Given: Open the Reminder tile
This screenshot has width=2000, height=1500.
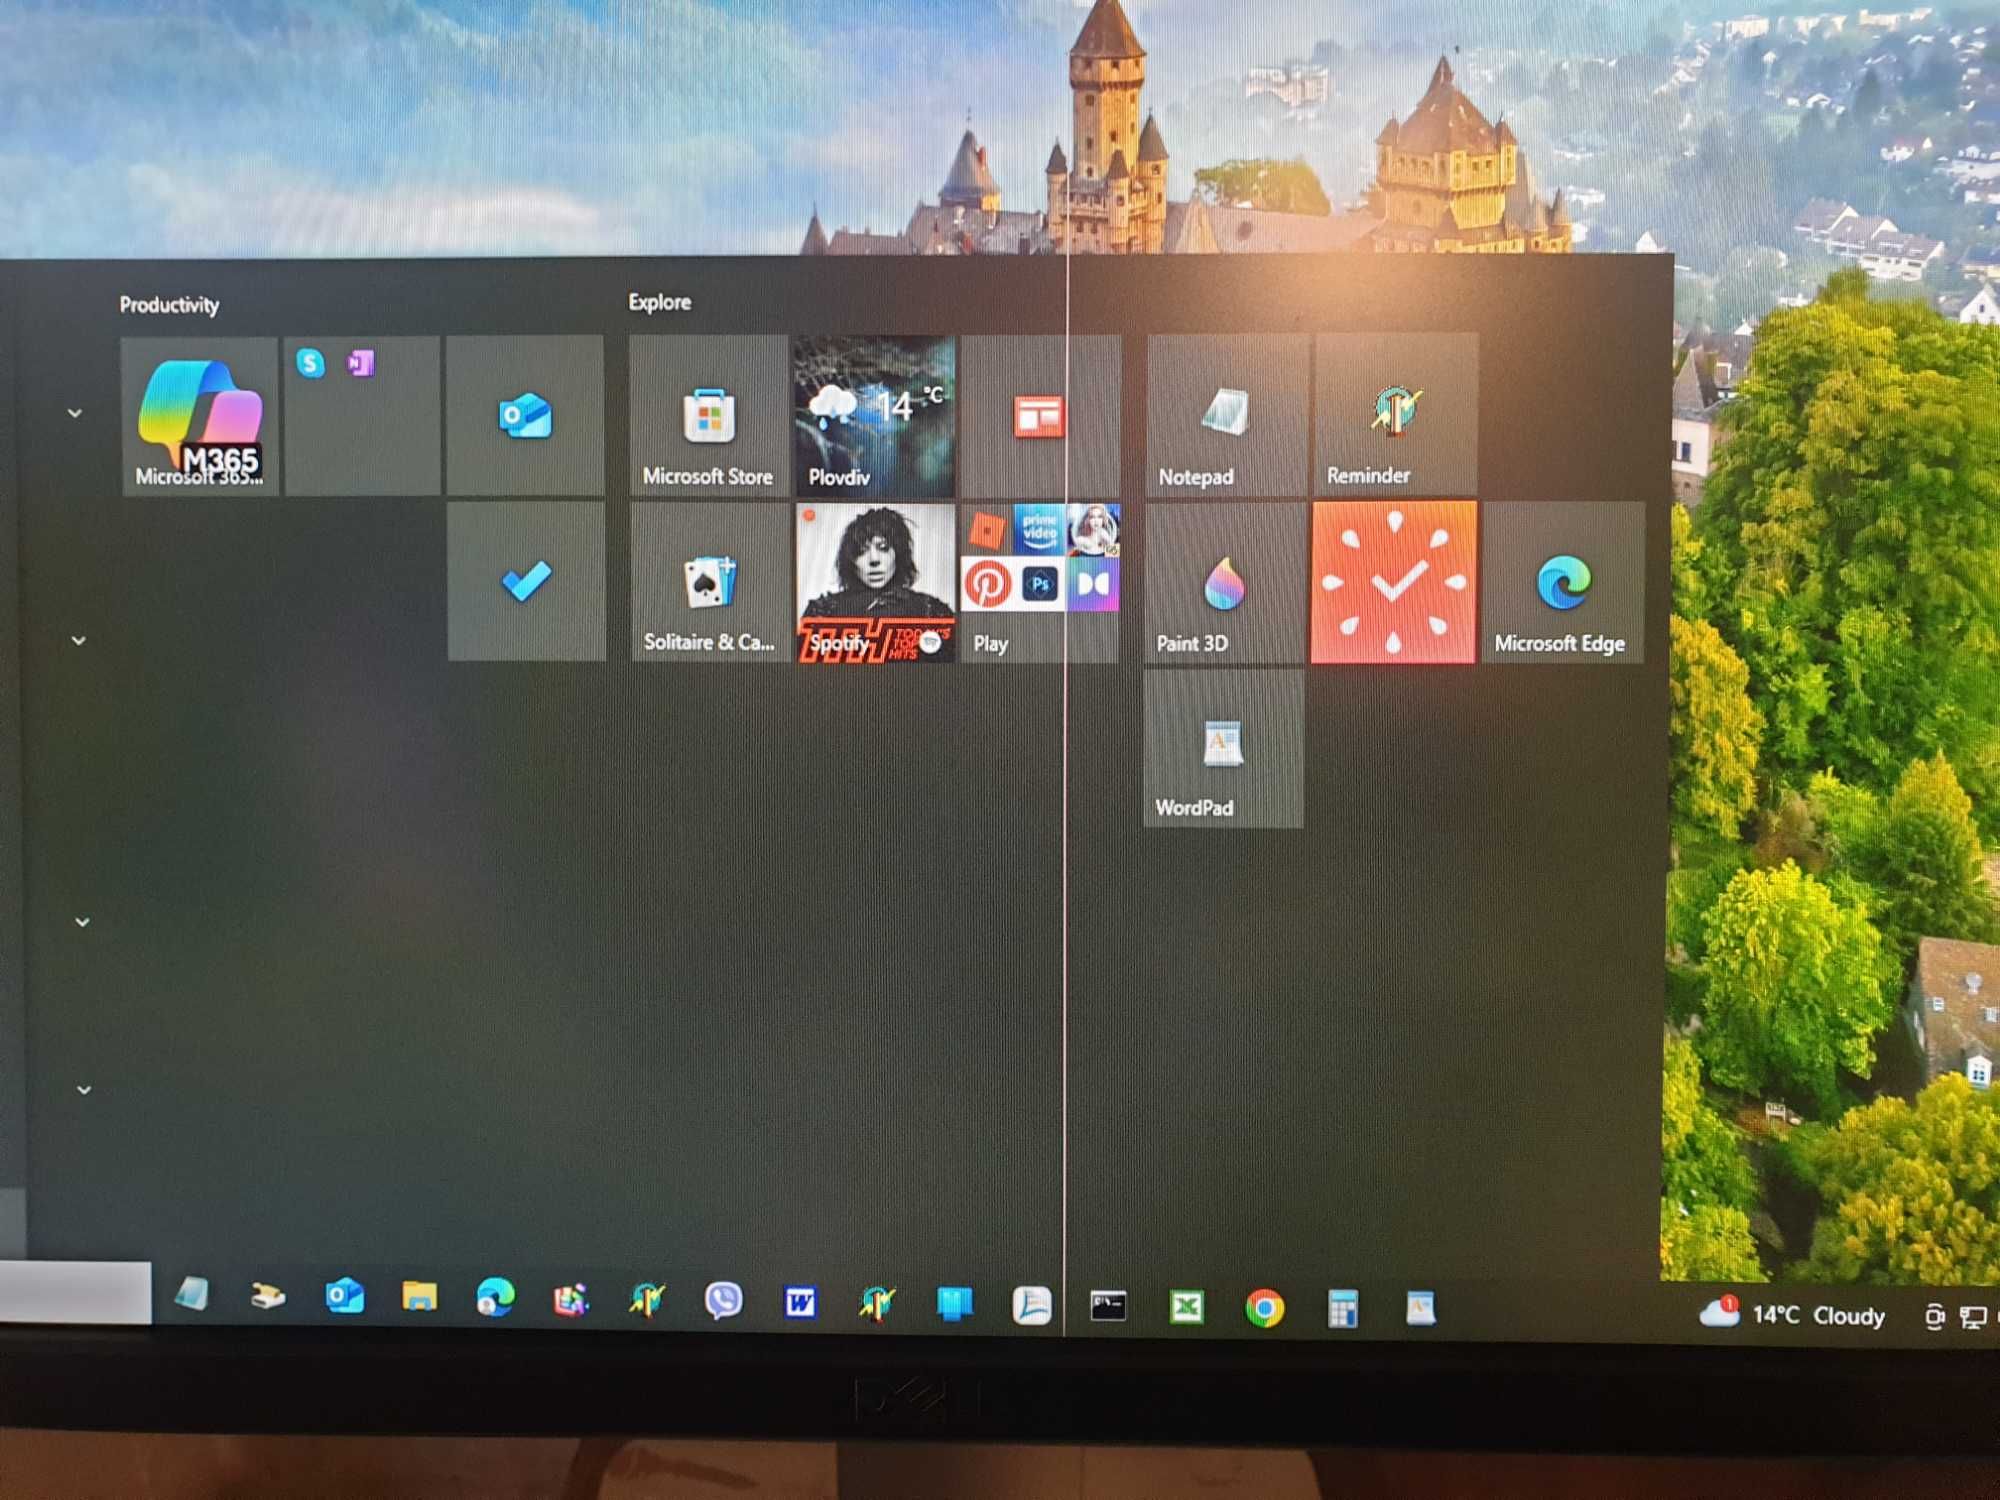Looking at the screenshot, I should point(1396,415).
